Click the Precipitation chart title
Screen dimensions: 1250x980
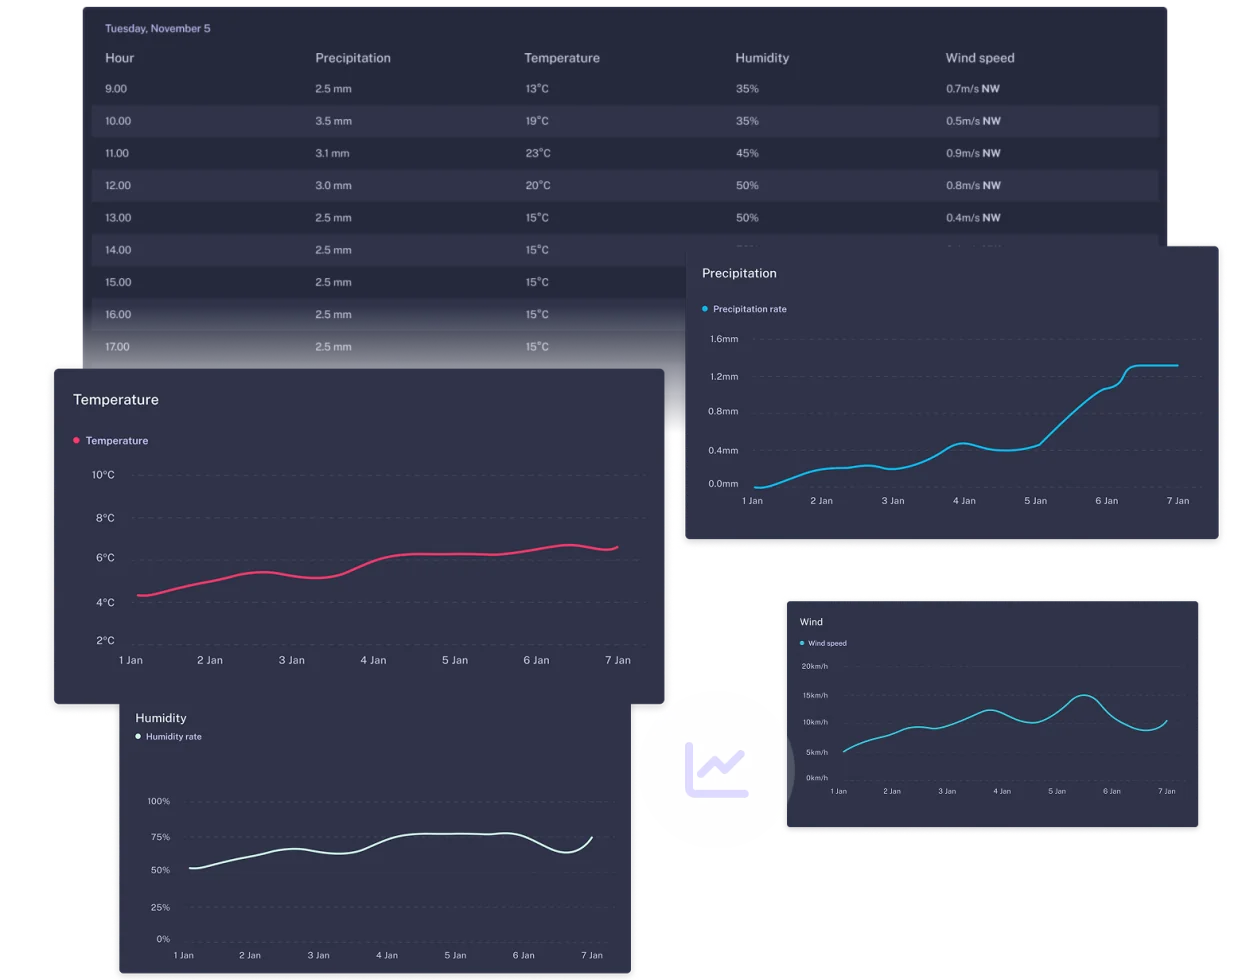(739, 273)
